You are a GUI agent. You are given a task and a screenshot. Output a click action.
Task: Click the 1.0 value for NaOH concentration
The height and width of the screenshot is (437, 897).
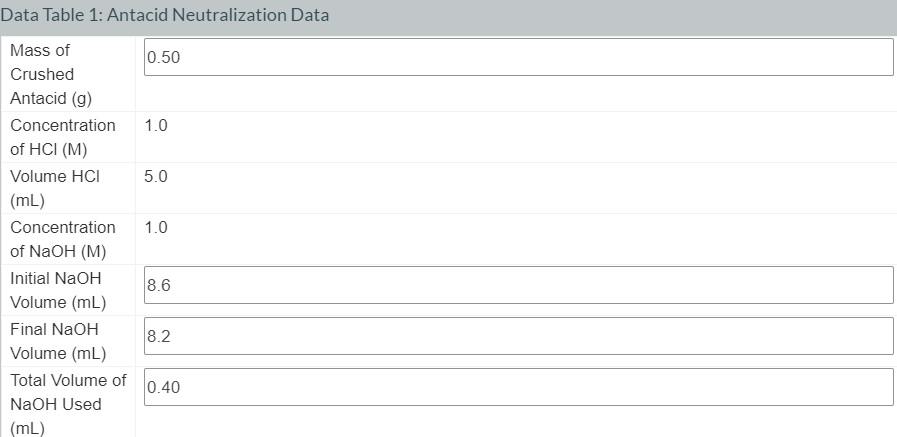point(156,228)
